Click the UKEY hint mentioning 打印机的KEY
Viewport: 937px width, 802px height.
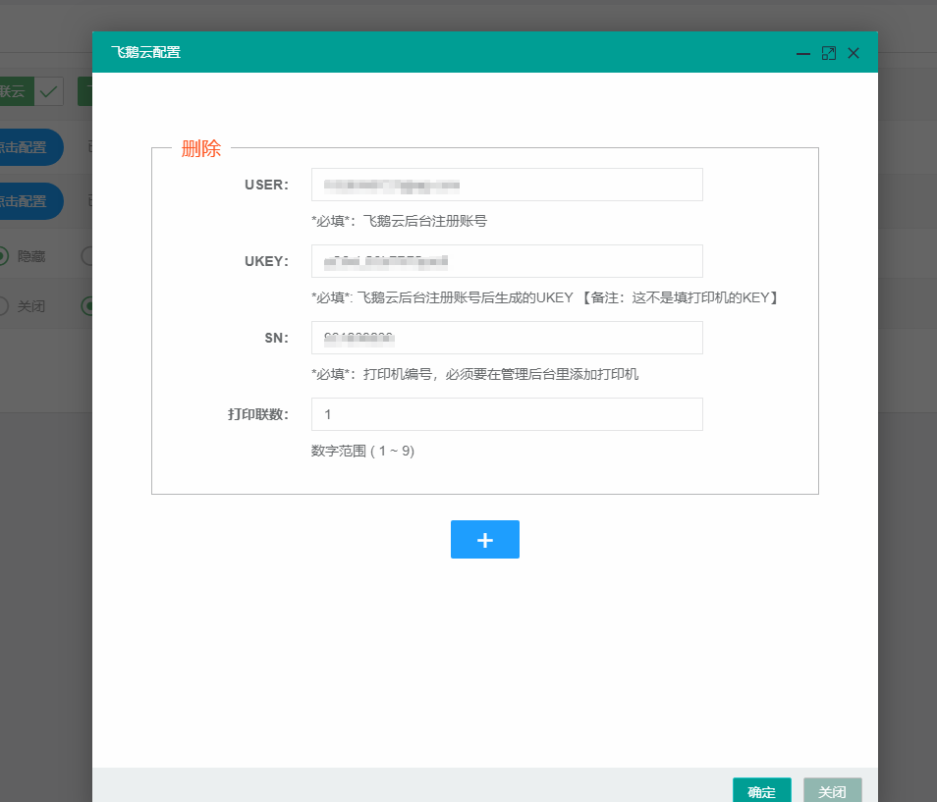[544, 298]
